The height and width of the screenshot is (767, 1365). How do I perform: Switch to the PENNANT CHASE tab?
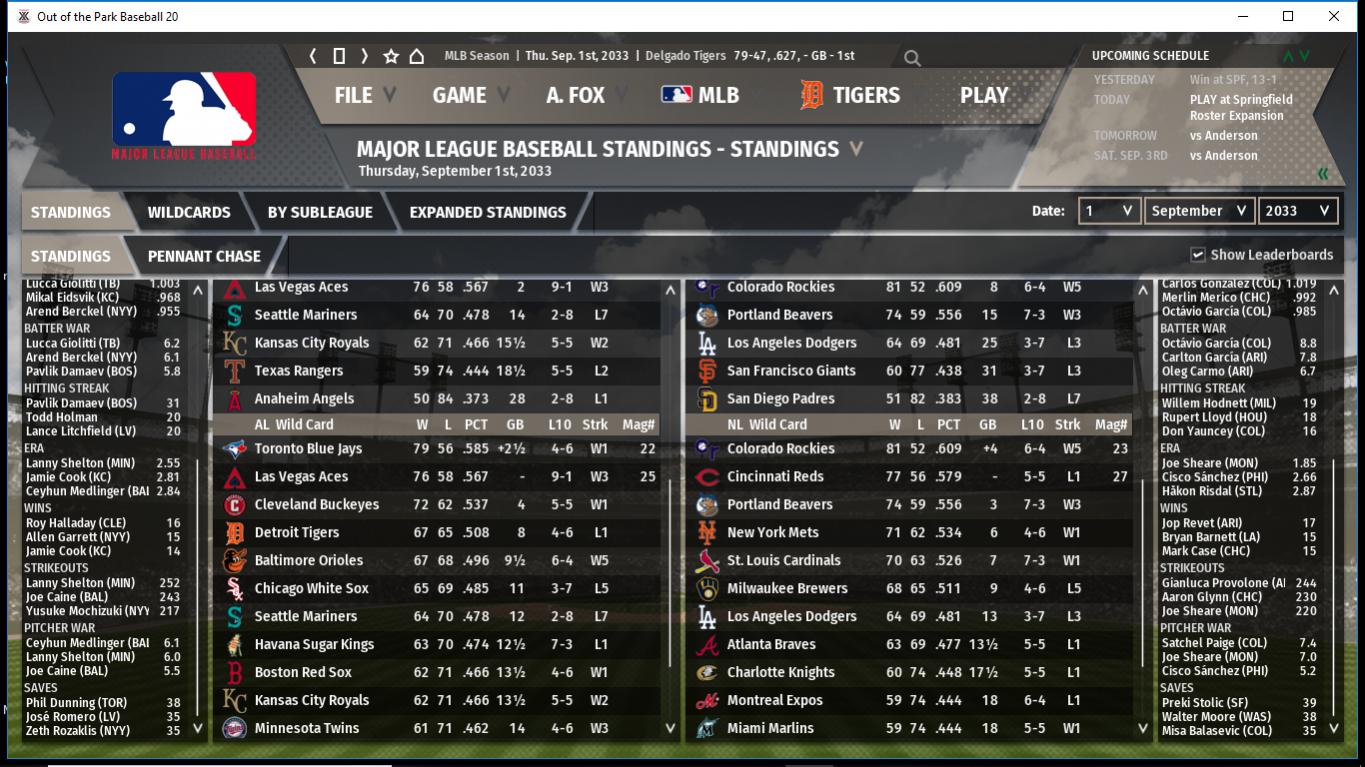204,256
